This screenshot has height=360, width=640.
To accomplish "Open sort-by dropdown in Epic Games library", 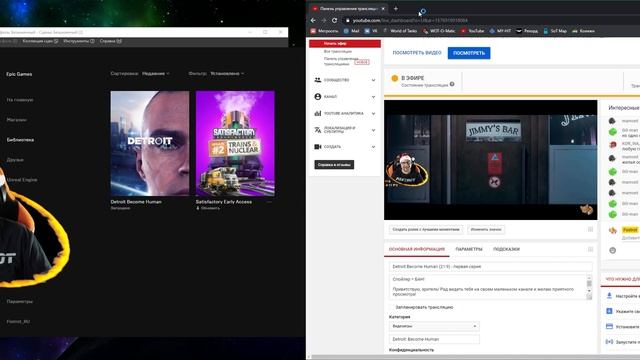I will tap(156, 73).
